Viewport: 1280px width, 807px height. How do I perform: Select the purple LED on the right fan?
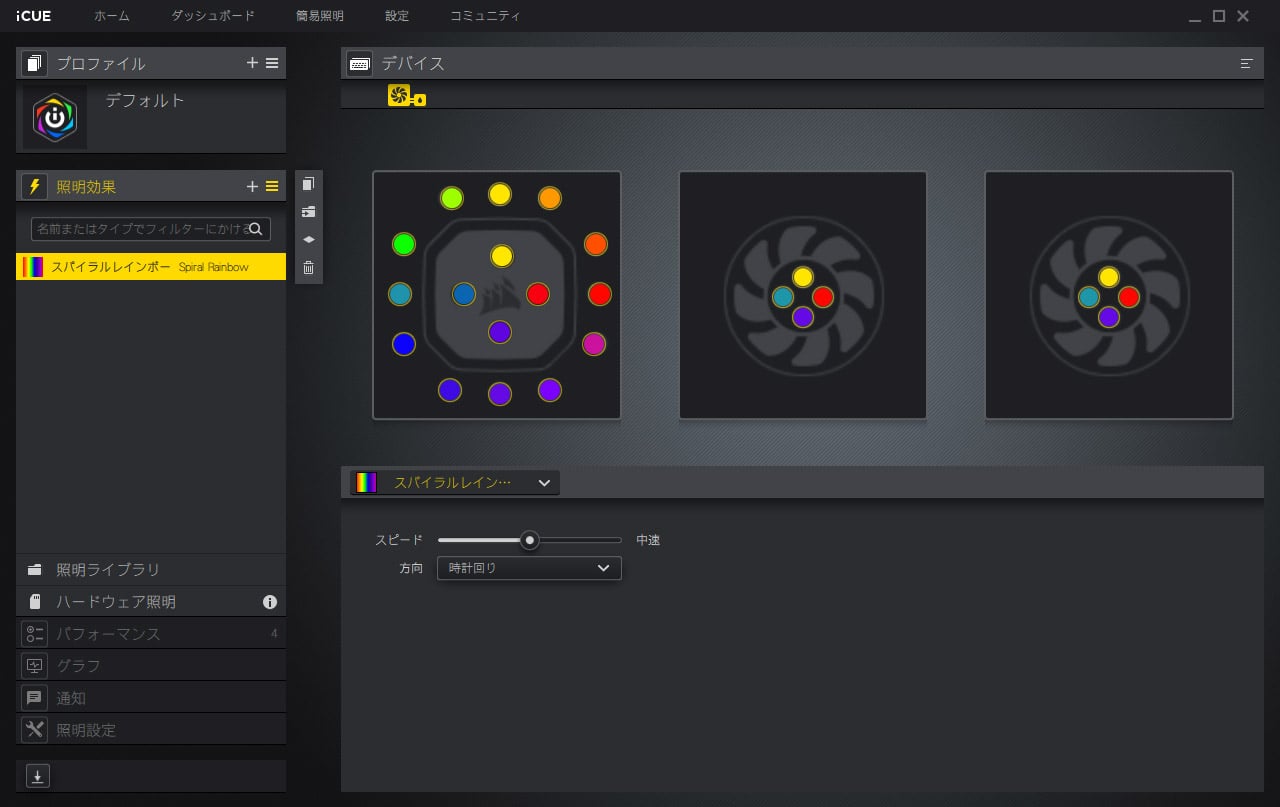(1109, 317)
